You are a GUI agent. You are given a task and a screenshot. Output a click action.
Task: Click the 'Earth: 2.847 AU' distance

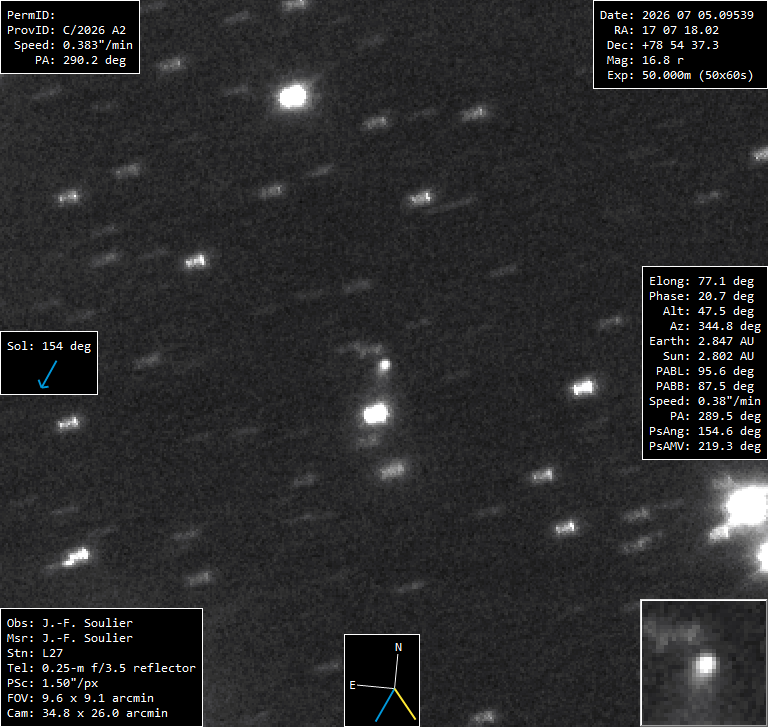click(701, 341)
